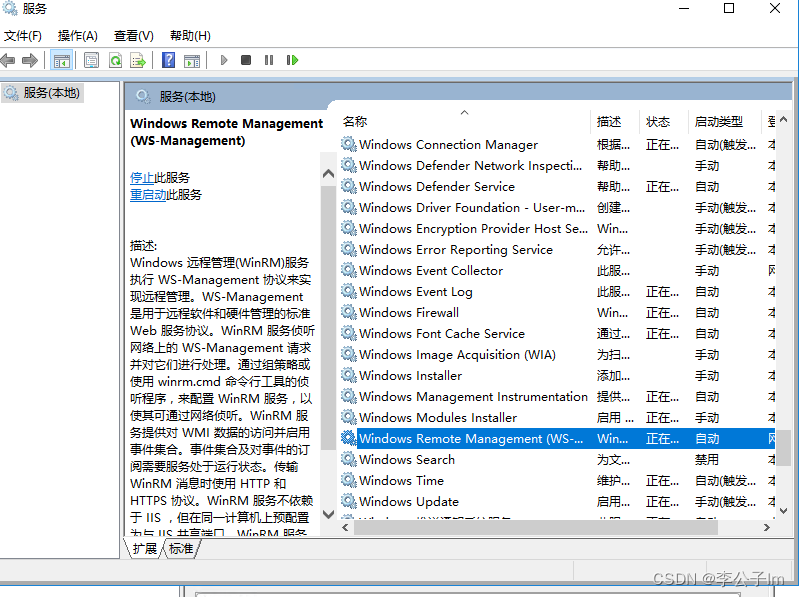799x597 pixels.
Task: Click the Forward arrow toolbar icon
Action: coord(30,61)
